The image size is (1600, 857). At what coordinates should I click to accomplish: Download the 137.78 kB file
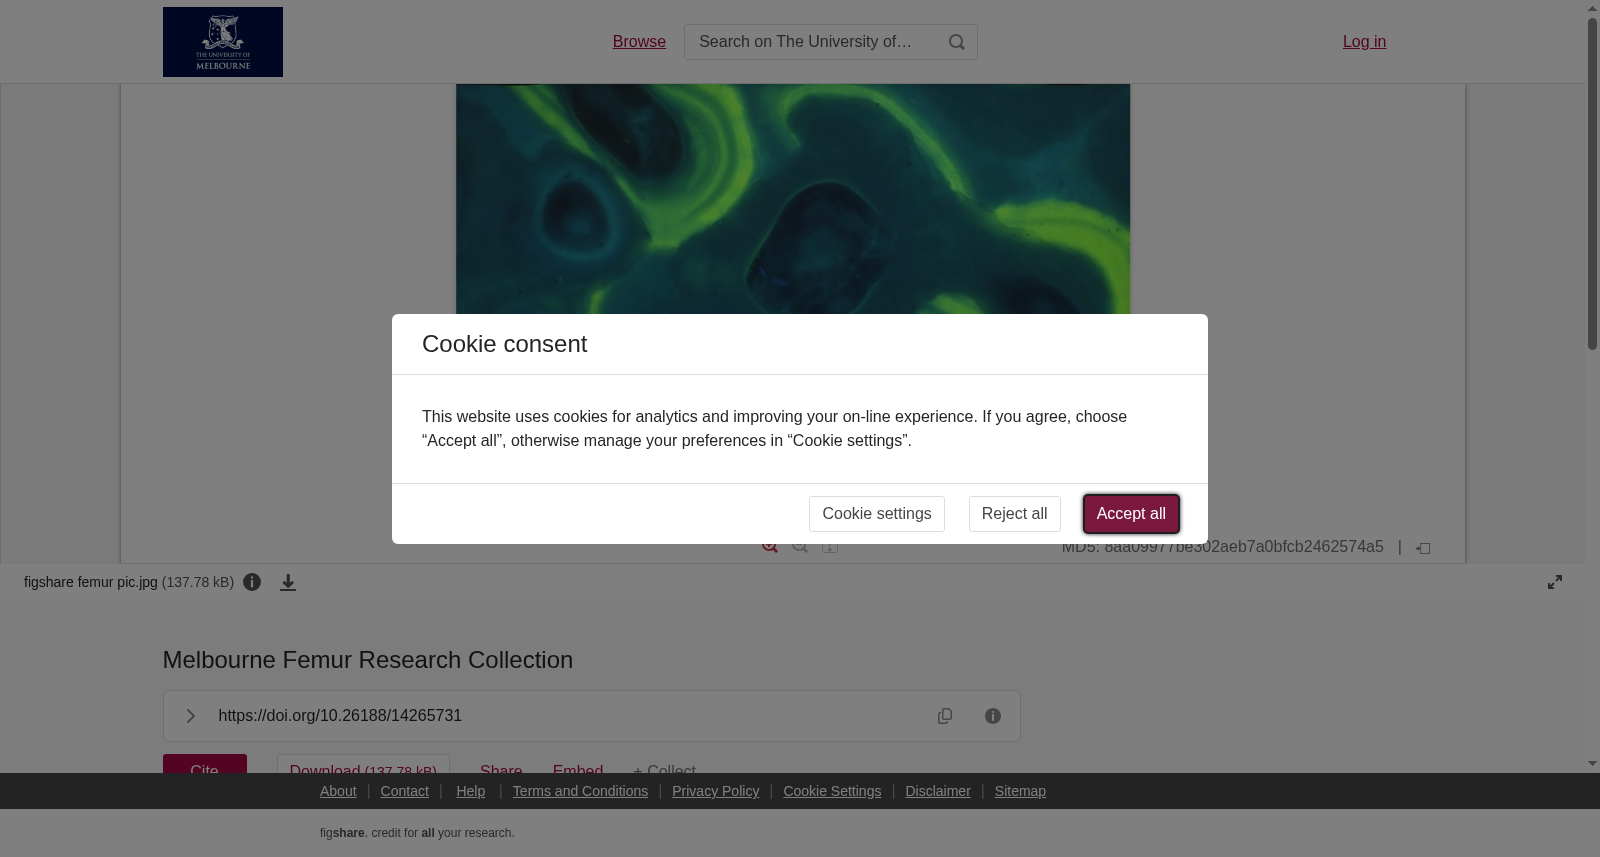point(363,764)
